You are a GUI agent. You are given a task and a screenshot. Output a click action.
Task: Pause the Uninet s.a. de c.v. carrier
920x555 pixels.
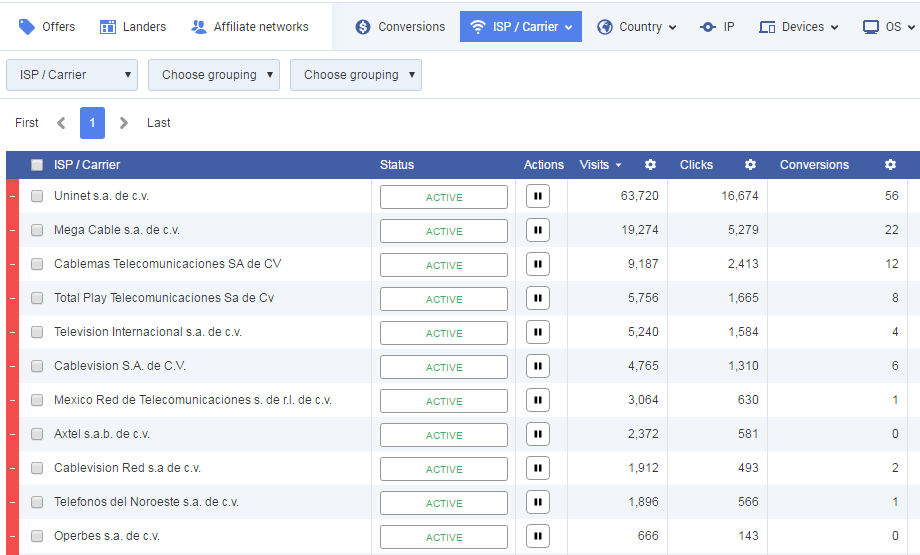click(x=537, y=196)
